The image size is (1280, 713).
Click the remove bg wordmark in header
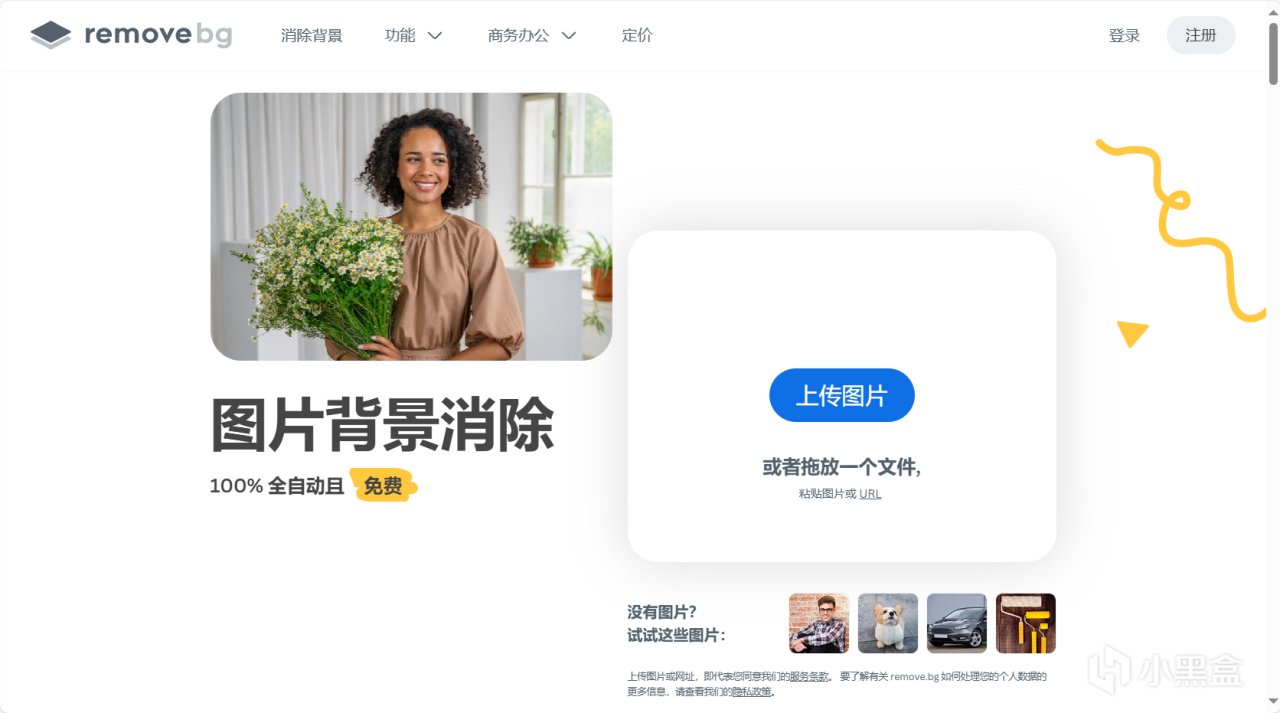[x=158, y=35]
